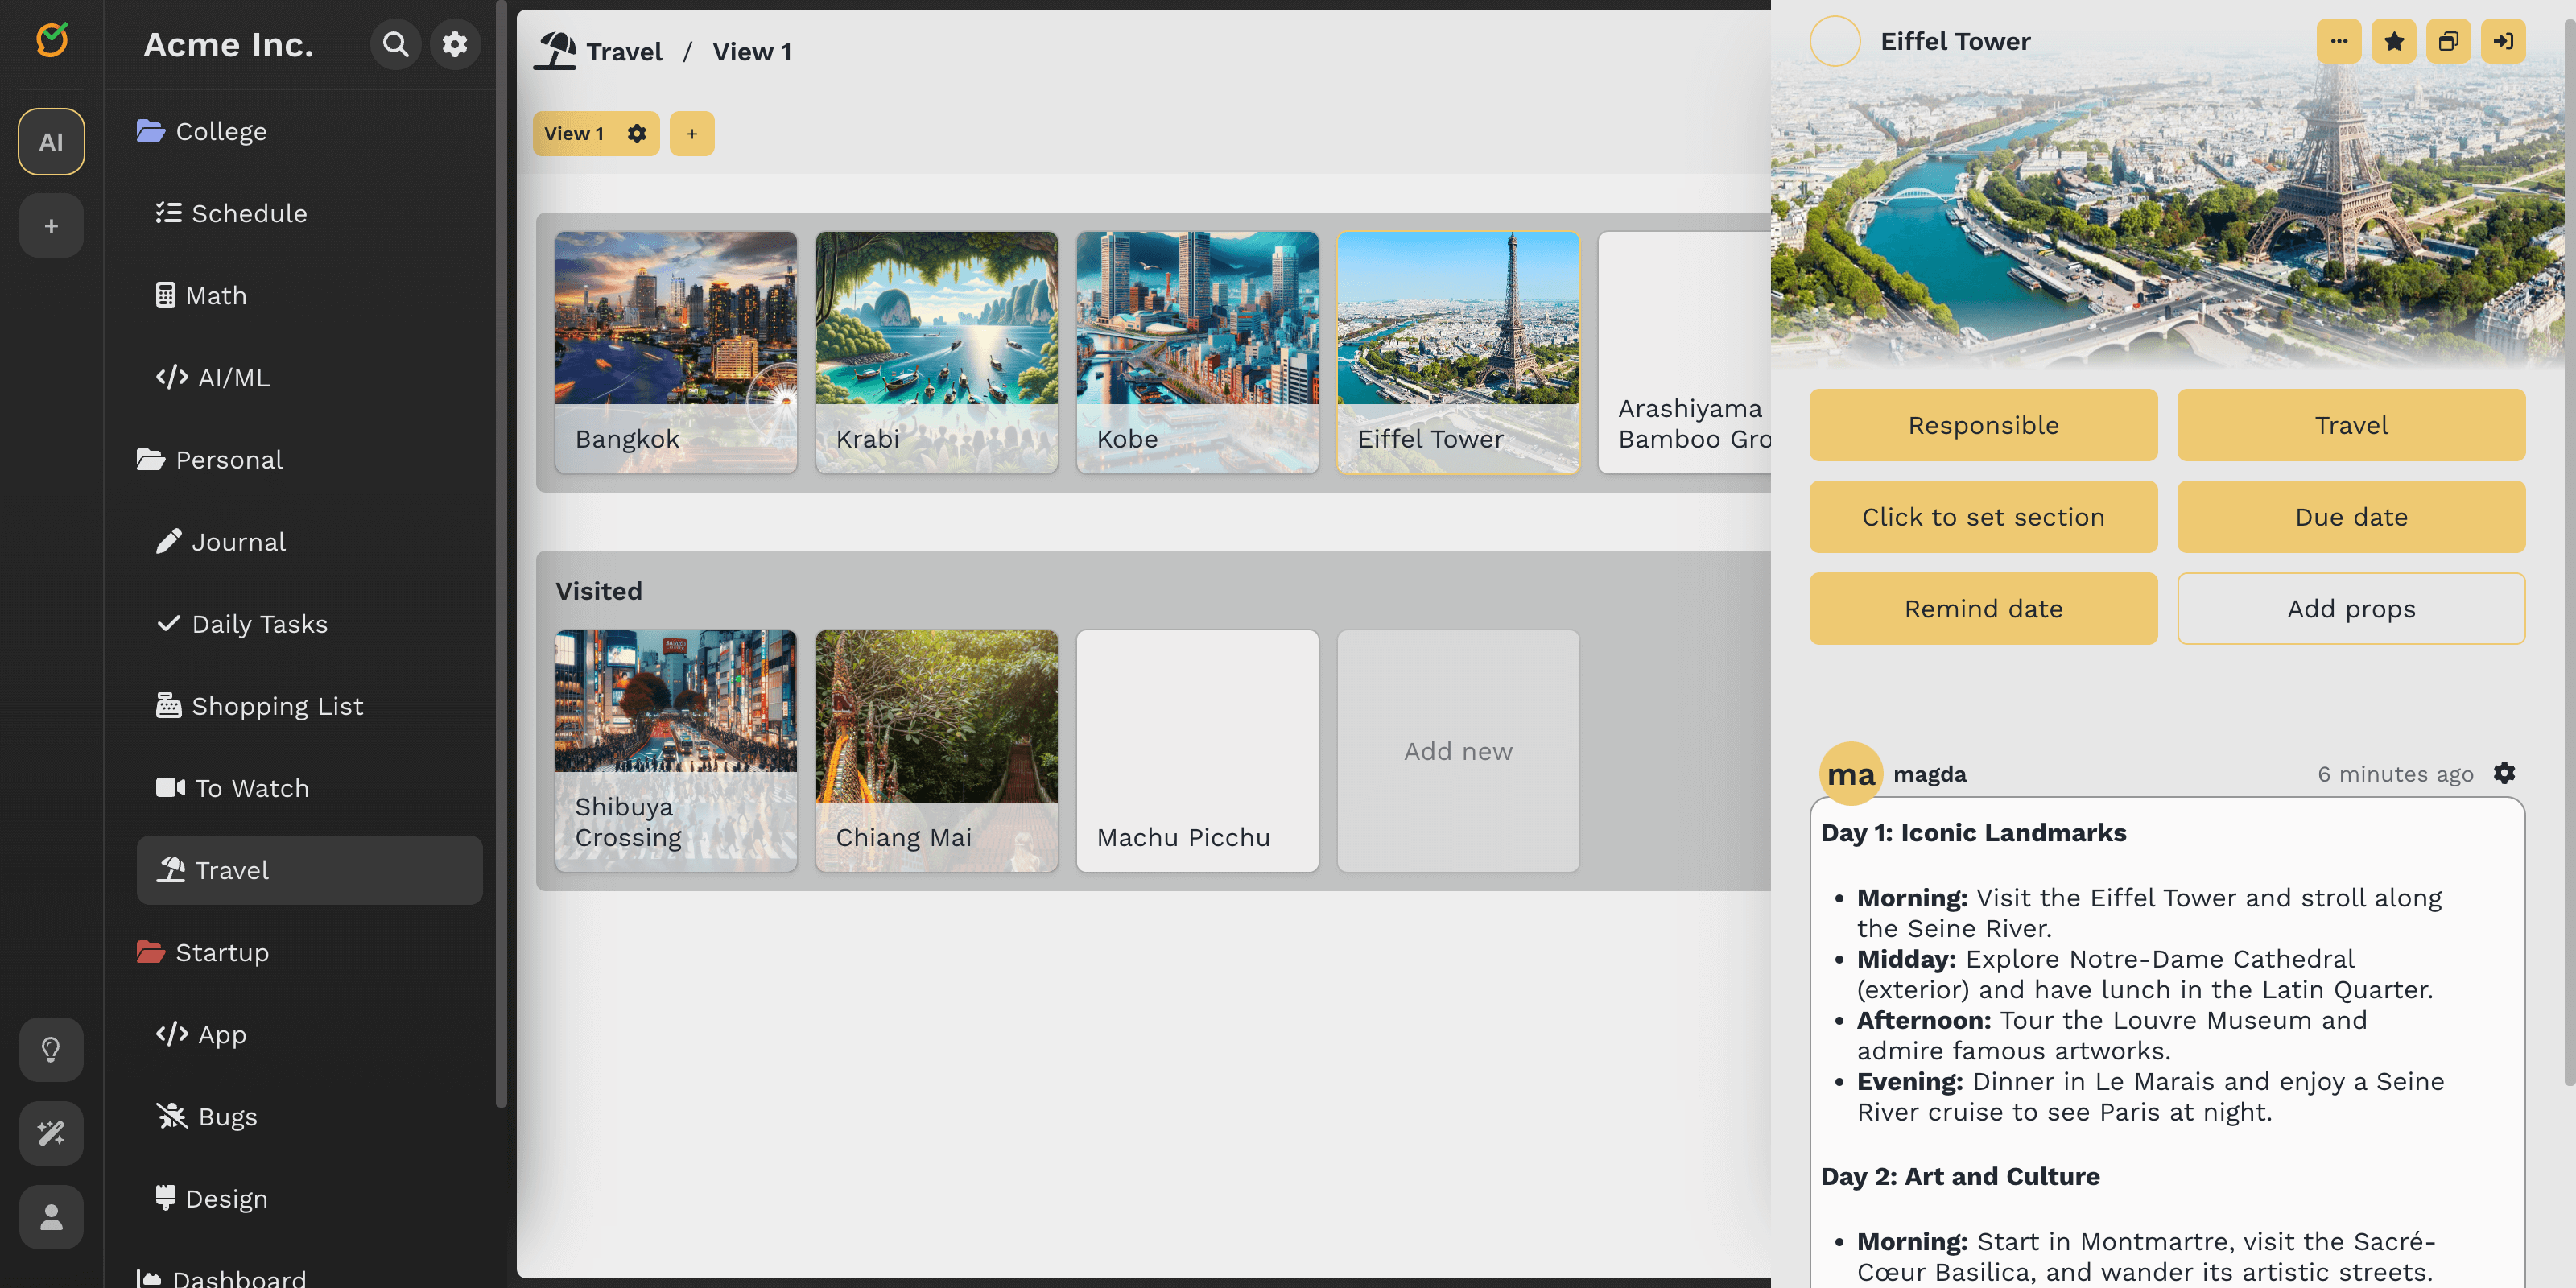Viewport: 2576px width, 1288px height.
Task: Click the Visited section title
Action: coord(599,590)
